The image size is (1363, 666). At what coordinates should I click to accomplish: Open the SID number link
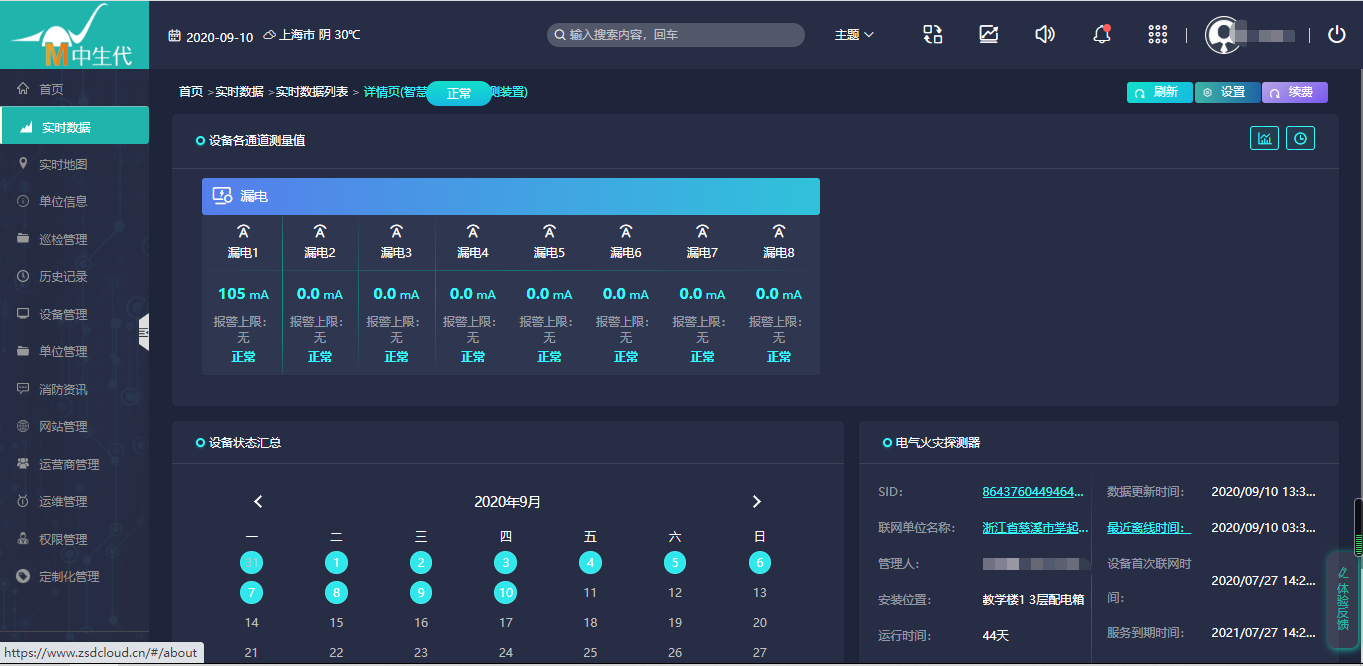click(x=1033, y=492)
